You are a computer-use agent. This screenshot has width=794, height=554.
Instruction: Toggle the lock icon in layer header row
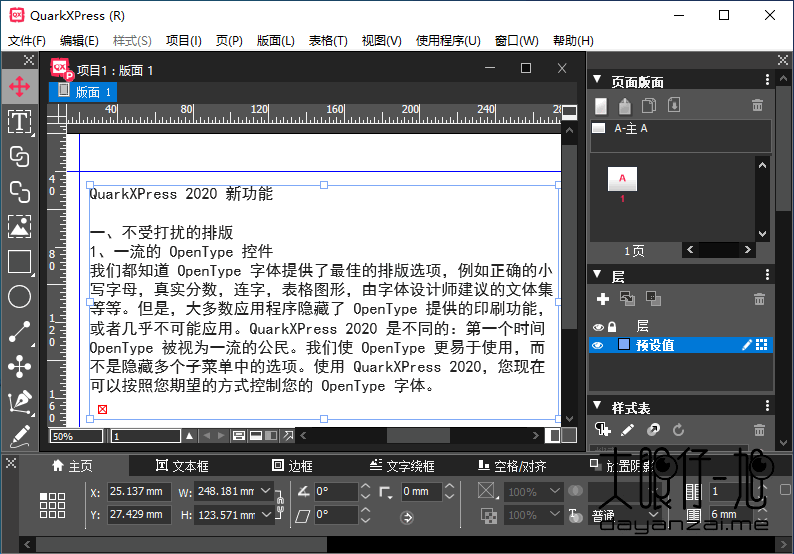[x=612, y=326]
